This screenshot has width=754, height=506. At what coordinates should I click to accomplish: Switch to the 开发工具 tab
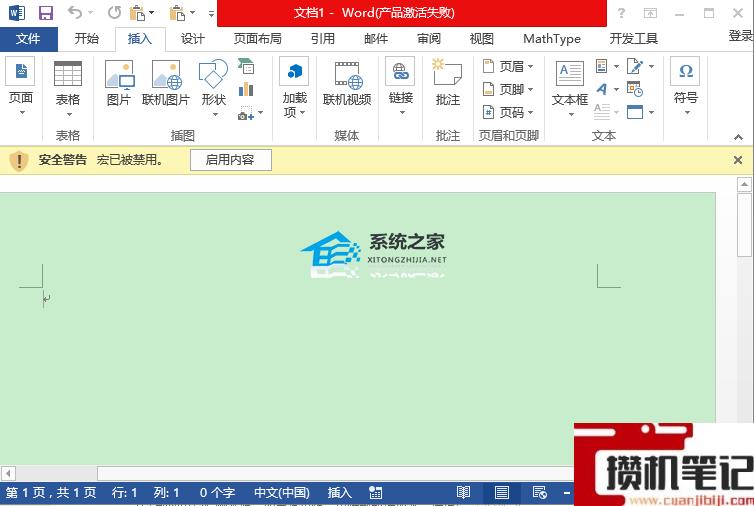point(633,39)
